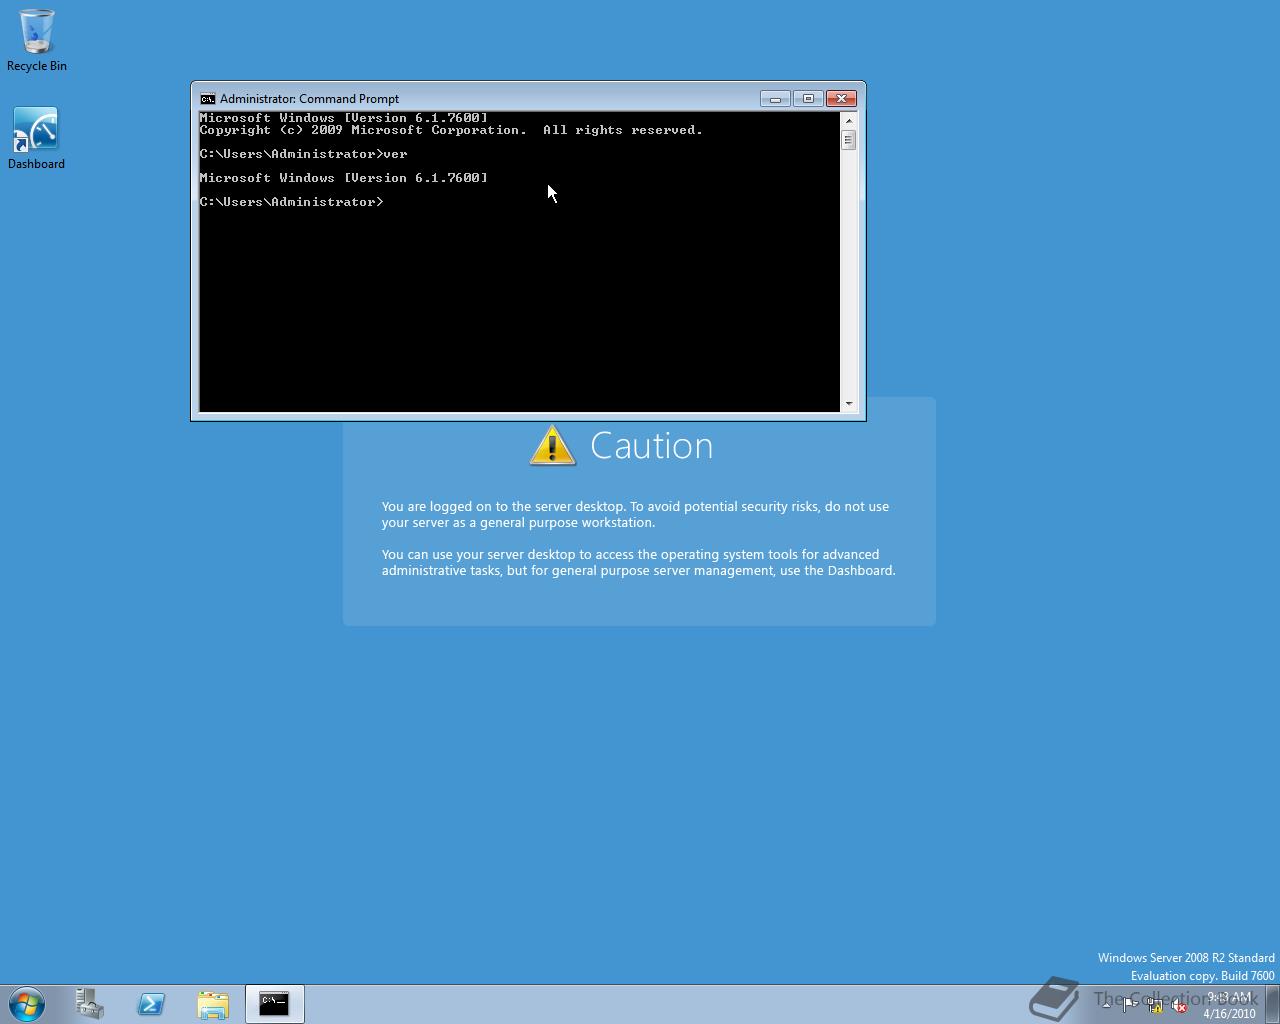This screenshot has width=1280, height=1024.
Task: Open the Action Center flag icon
Action: (1130, 1005)
